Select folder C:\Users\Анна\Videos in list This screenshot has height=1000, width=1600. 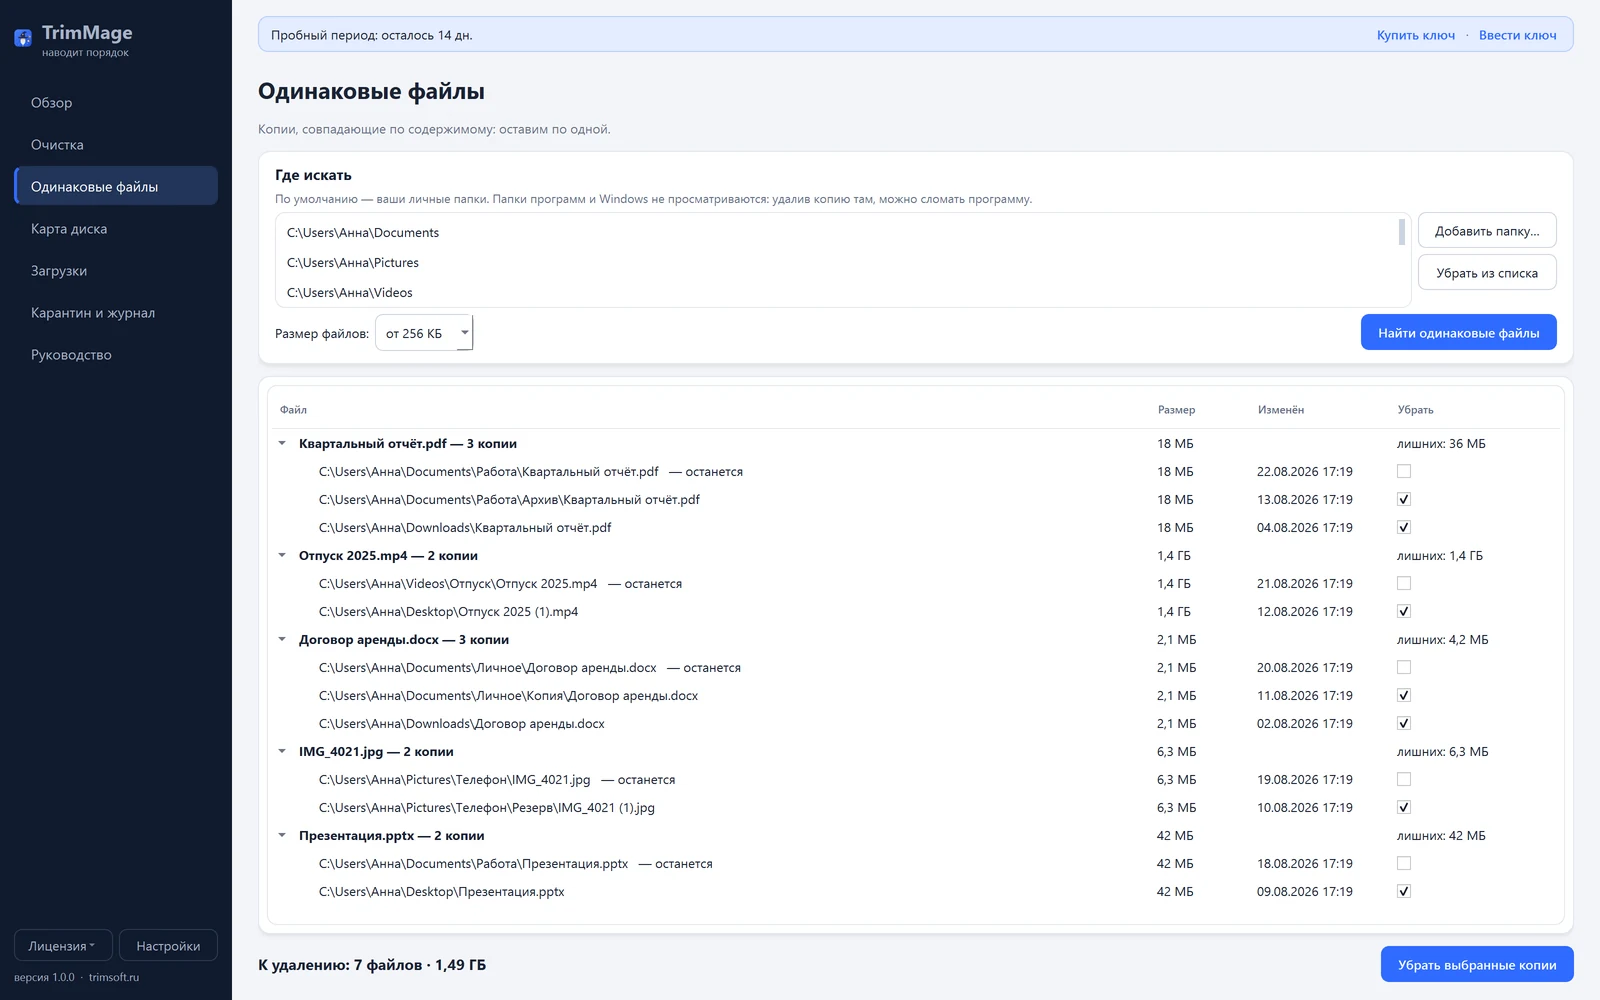pos(836,292)
